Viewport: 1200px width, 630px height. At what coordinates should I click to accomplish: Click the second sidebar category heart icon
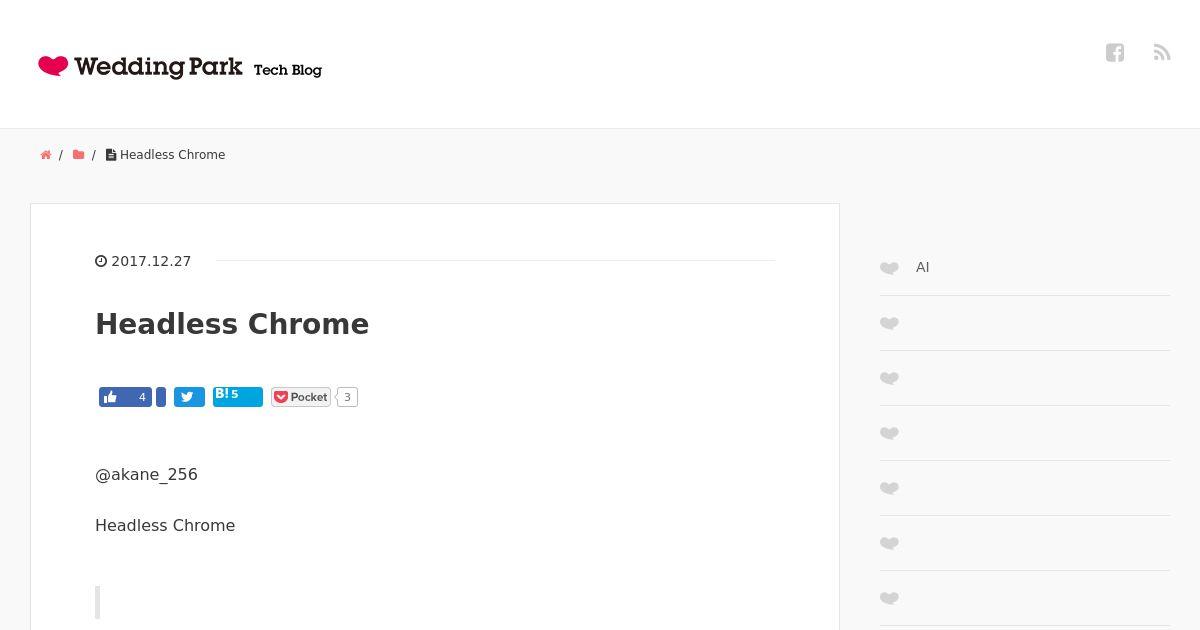[889, 323]
